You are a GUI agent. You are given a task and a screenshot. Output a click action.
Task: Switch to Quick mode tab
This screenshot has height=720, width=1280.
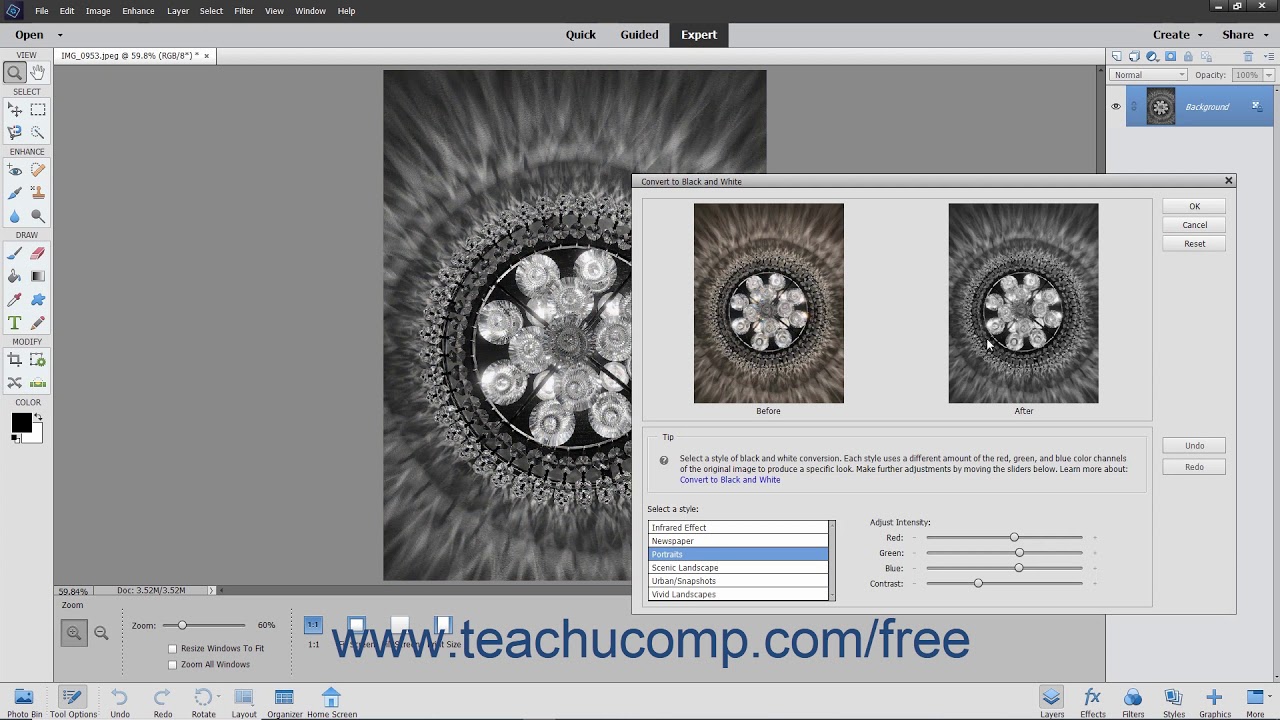(580, 35)
